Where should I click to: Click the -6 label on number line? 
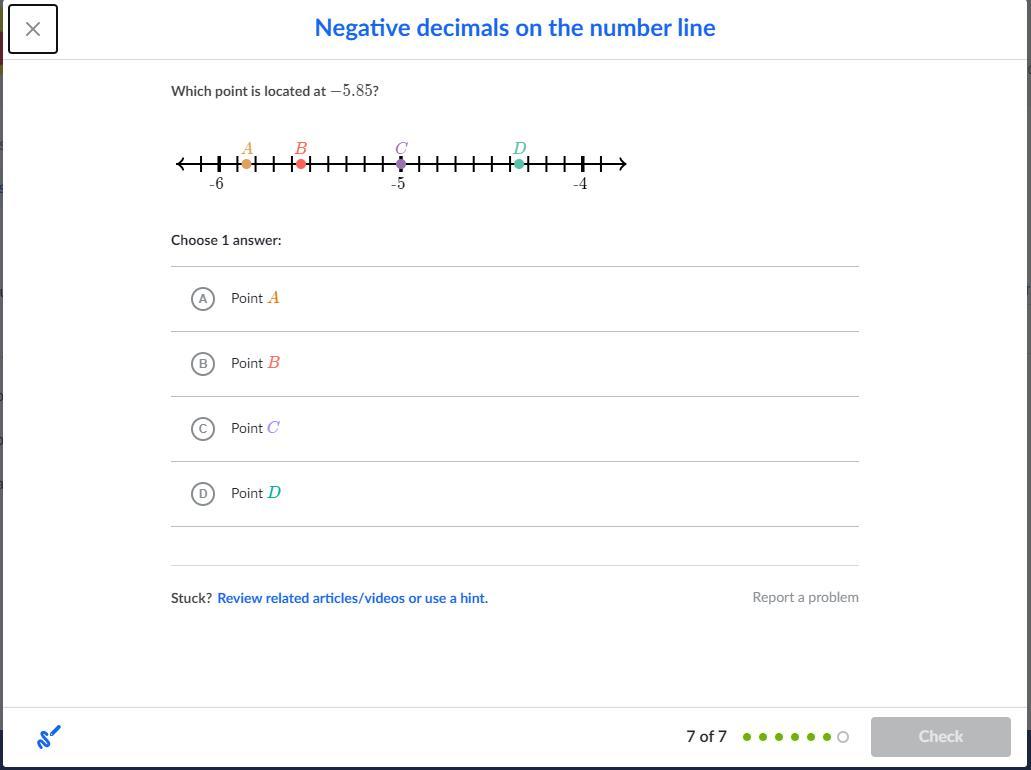[x=216, y=184]
